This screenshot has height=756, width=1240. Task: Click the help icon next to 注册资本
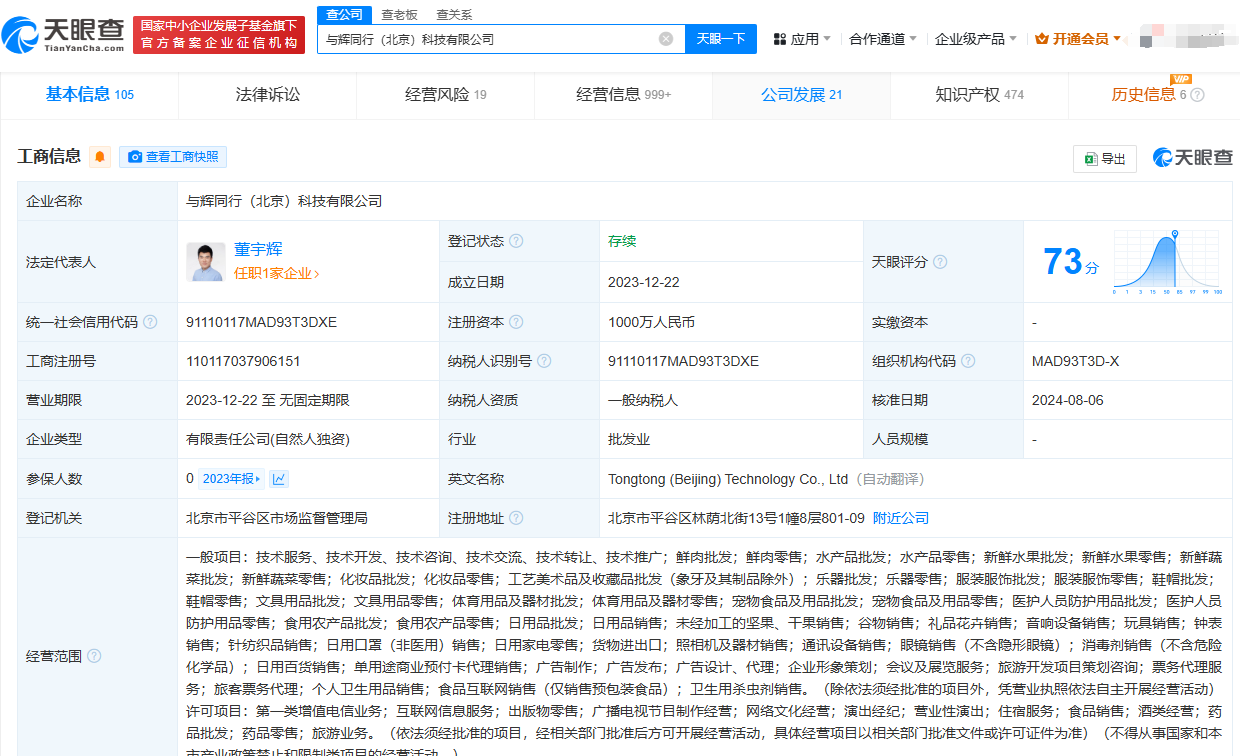(x=516, y=322)
